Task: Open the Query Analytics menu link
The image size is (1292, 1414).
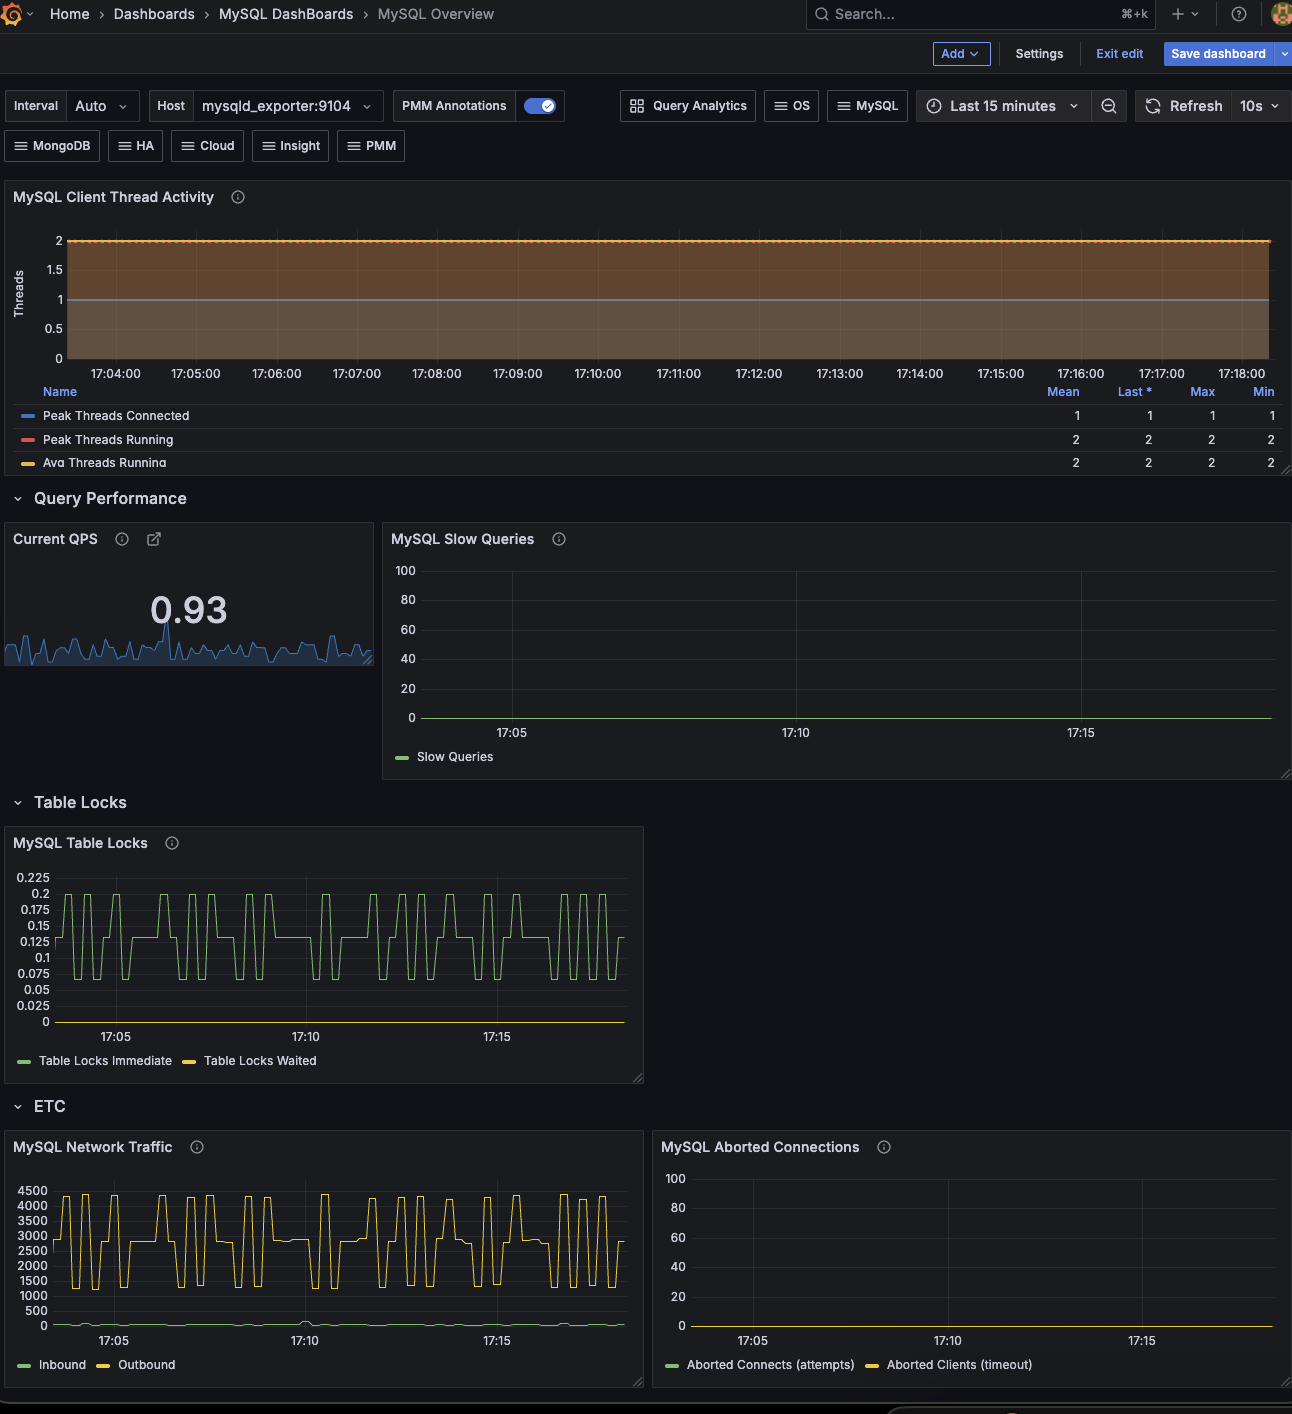Action: [x=688, y=106]
